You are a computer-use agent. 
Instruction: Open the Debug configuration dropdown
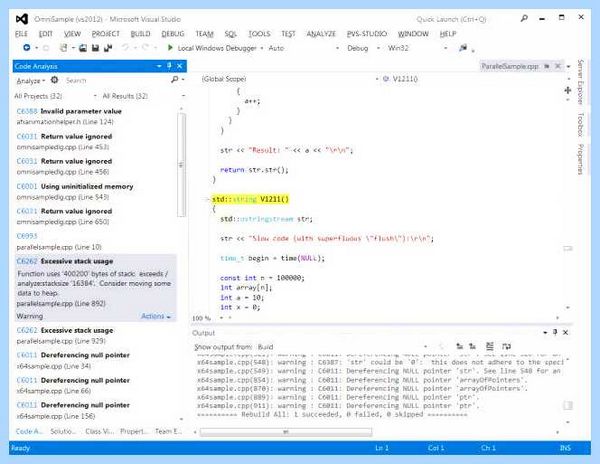click(364, 48)
